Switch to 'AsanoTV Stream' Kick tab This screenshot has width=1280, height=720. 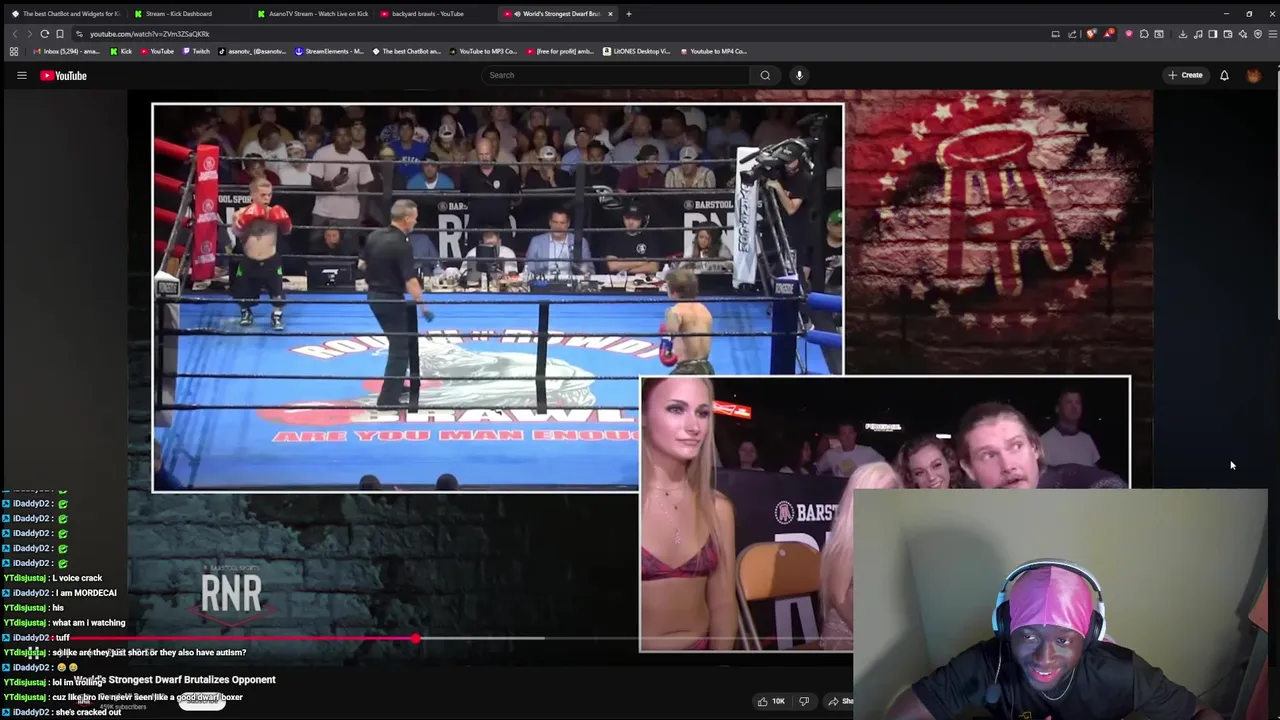[x=313, y=14]
